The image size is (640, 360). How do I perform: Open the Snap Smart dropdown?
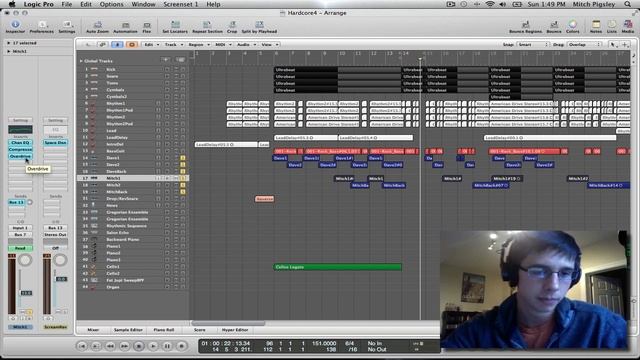pyautogui.click(x=533, y=44)
